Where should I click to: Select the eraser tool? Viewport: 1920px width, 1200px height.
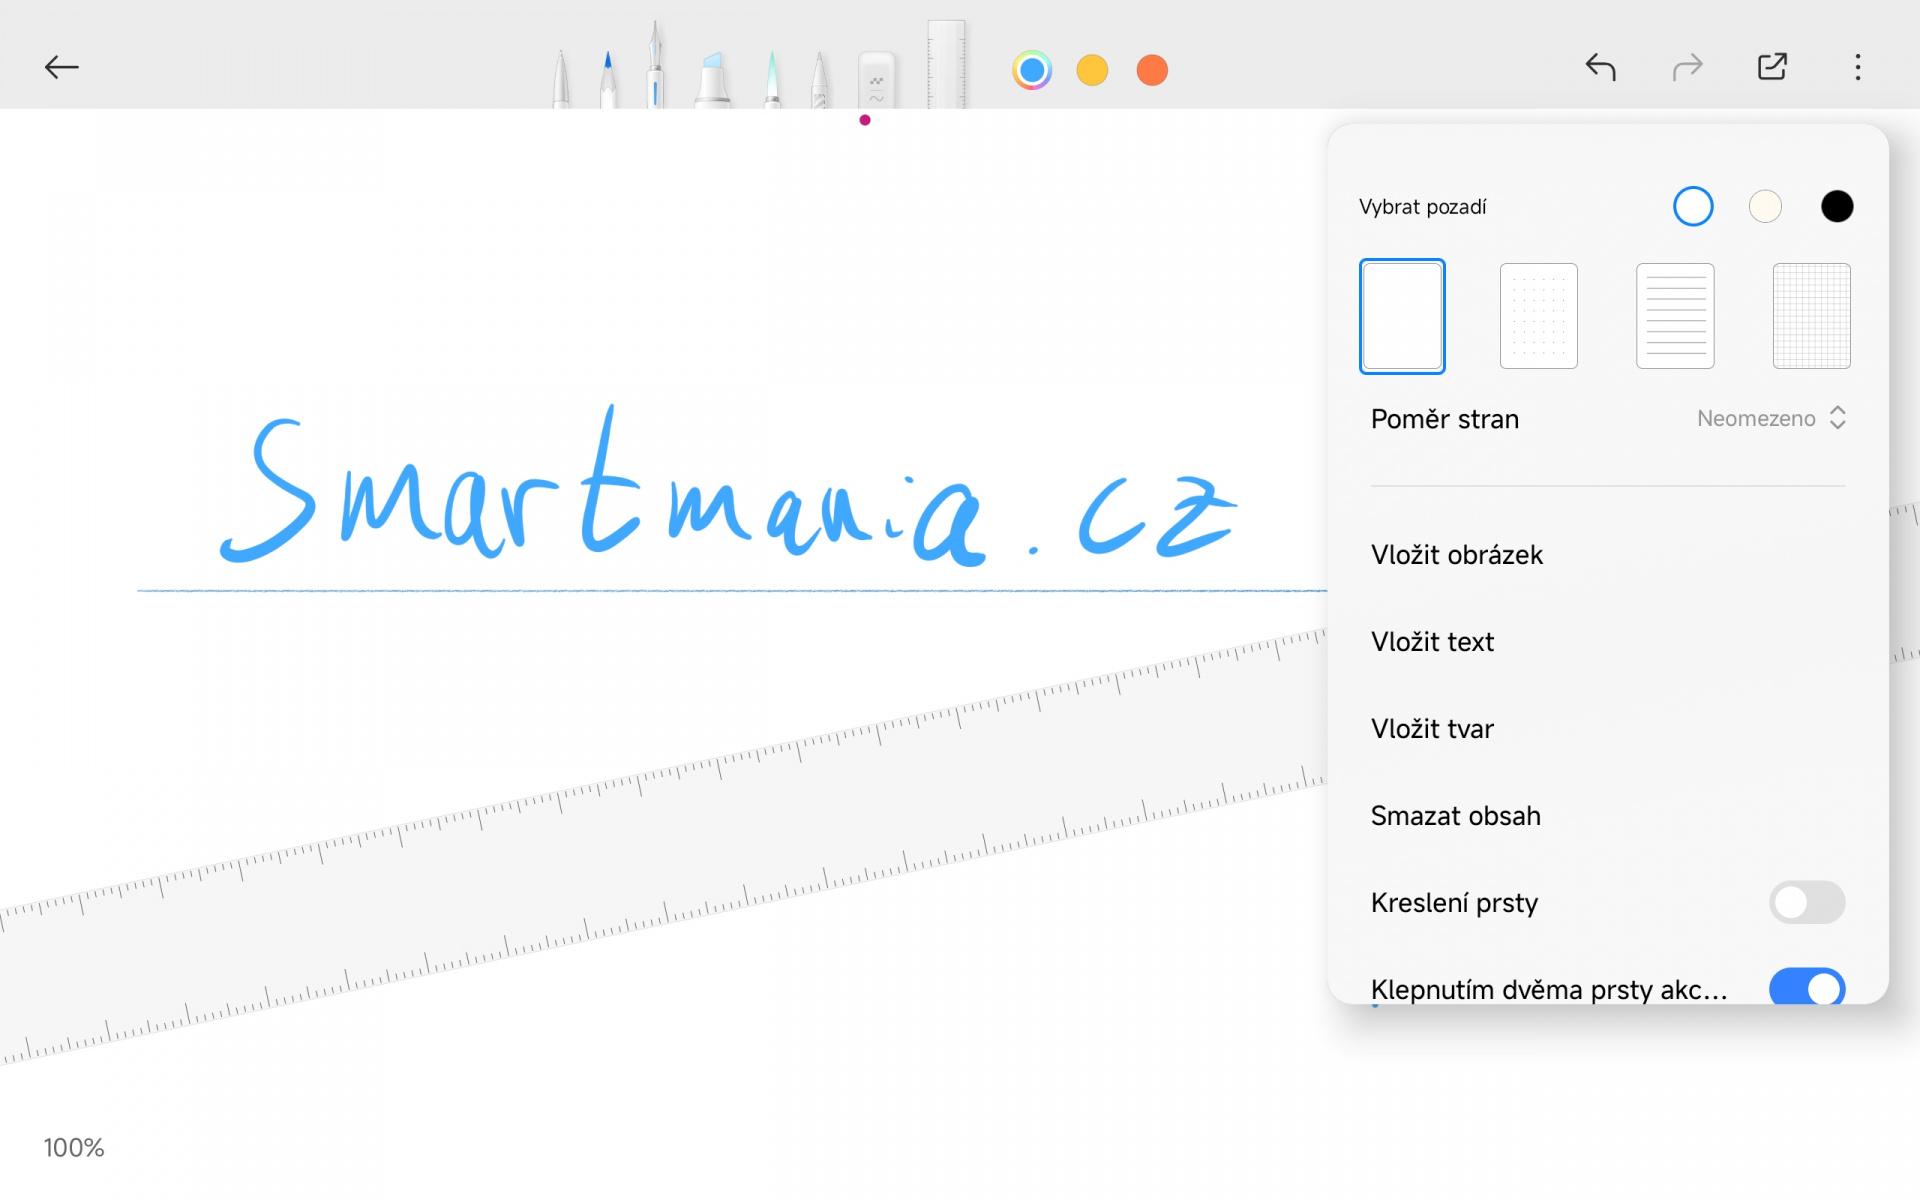pos(877,80)
